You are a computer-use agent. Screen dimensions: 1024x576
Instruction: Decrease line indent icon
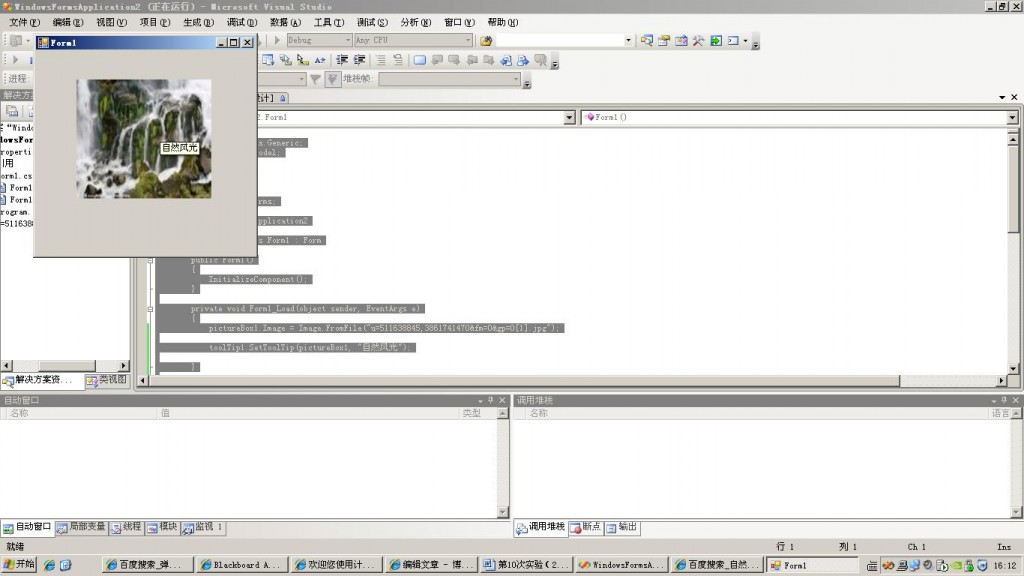(x=342, y=60)
